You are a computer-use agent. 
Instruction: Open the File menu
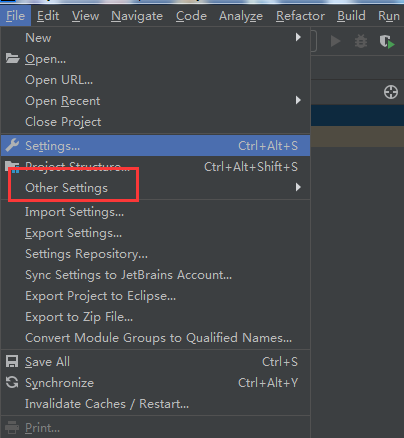point(16,16)
